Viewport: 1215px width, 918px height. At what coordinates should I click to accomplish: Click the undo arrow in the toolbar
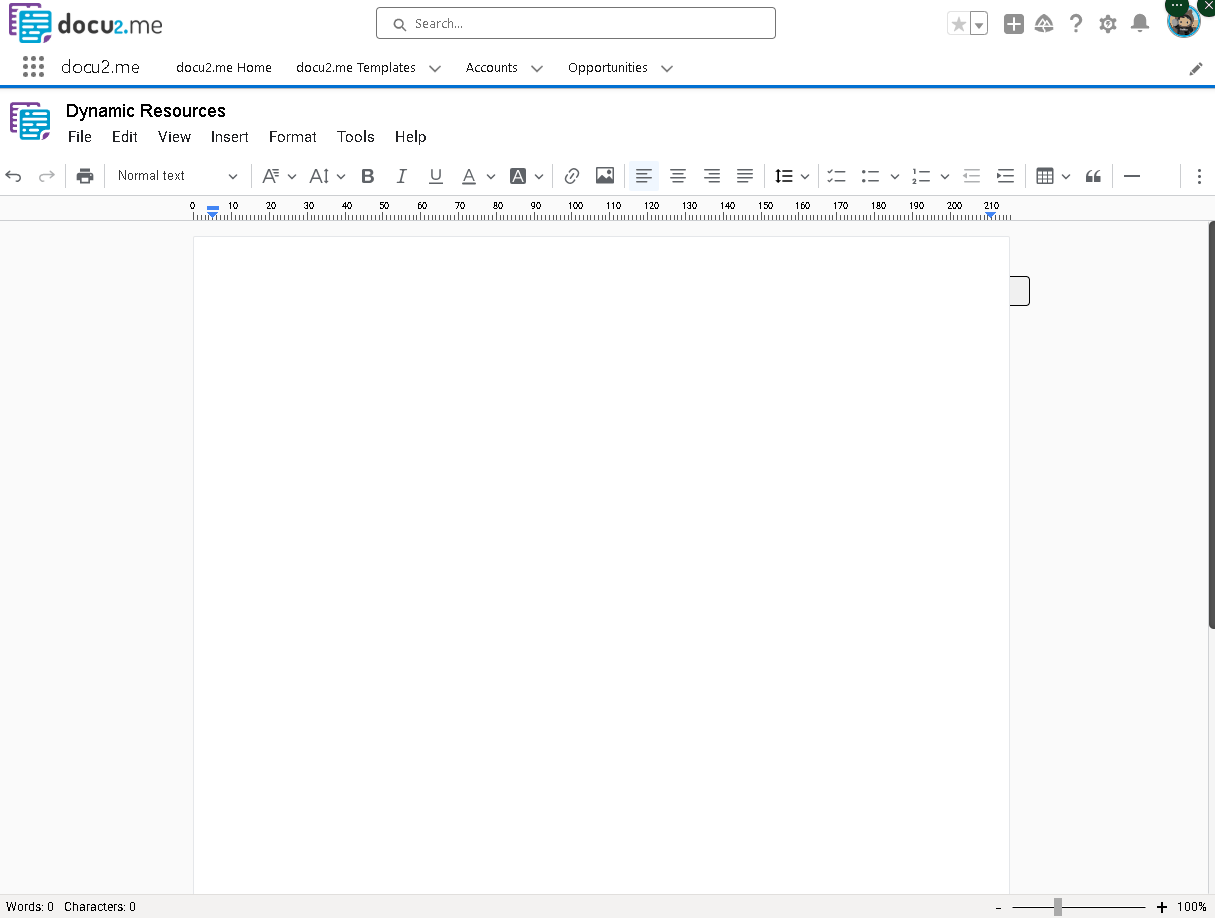14,176
